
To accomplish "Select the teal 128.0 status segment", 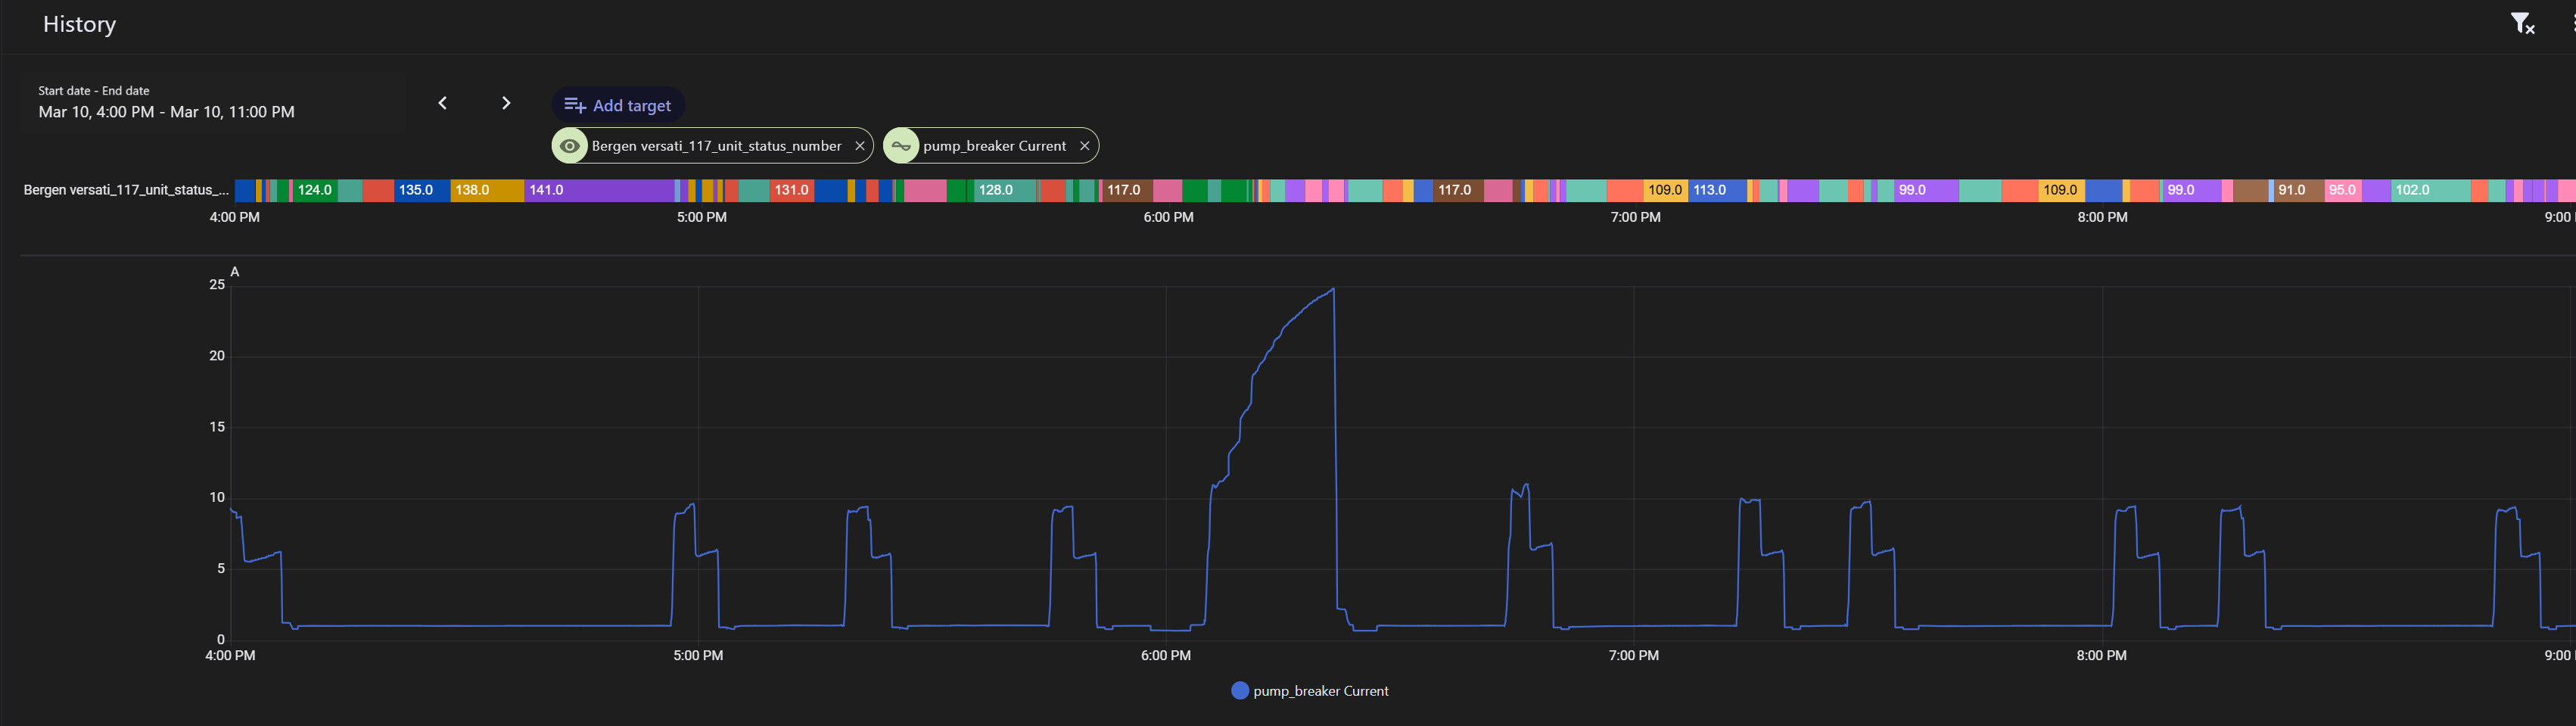I will pyautogui.click(x=1004, y=190).
